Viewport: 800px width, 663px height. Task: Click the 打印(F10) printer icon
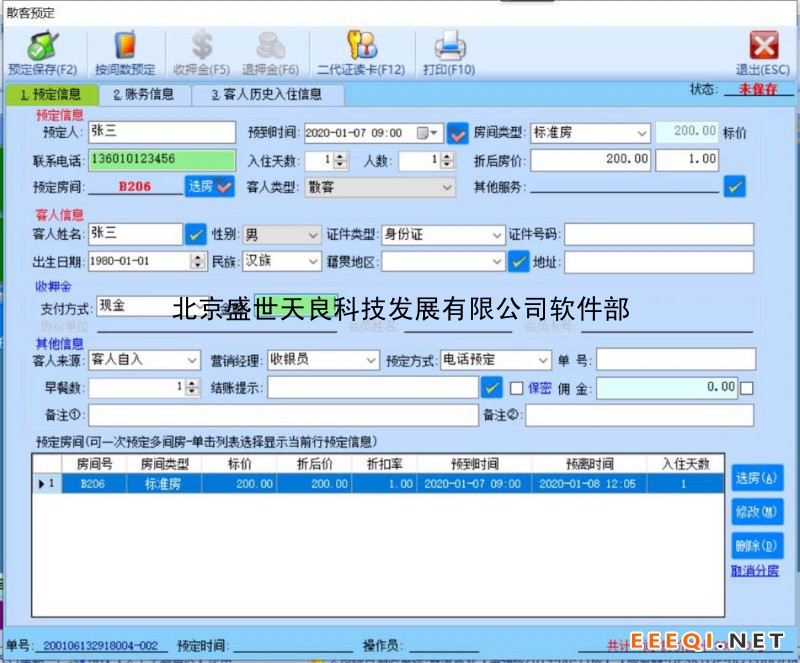pyautogui.click(x=449, y=47)
